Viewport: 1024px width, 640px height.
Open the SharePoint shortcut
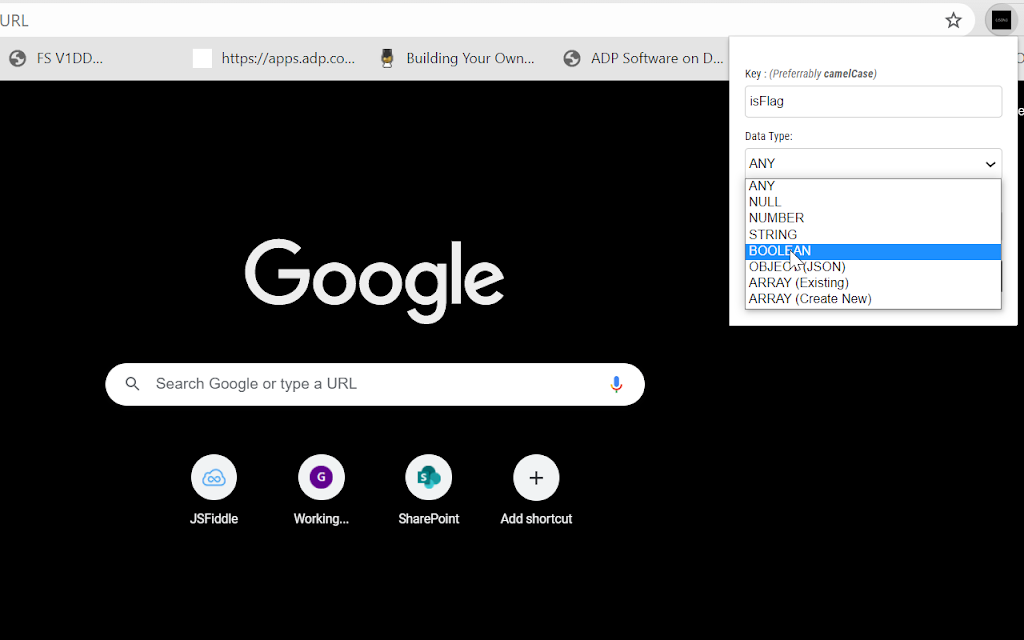428,490
